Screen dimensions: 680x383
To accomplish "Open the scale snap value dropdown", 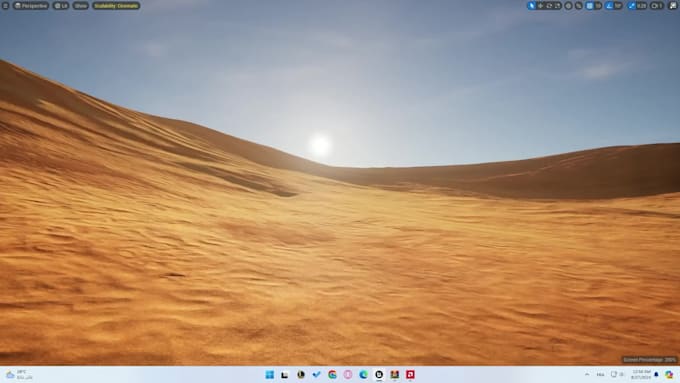I will (x=642, y=6).
